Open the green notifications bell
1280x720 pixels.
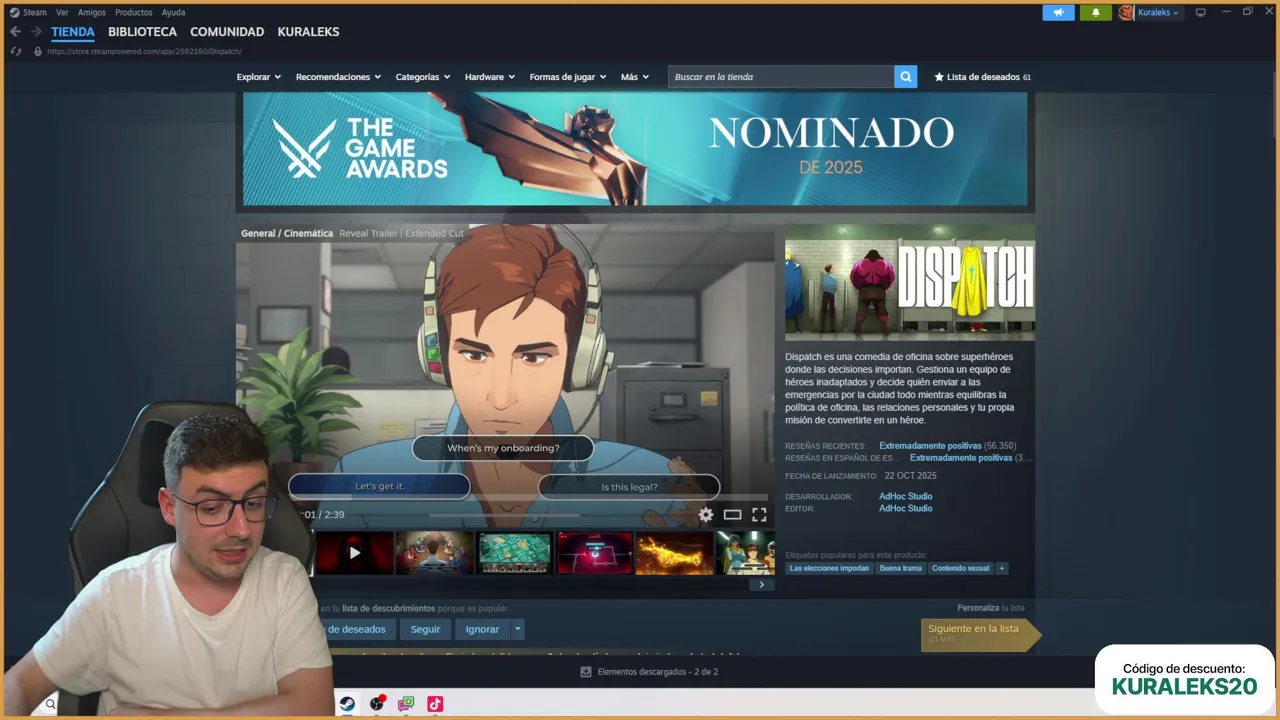[x=1095, y=12]
